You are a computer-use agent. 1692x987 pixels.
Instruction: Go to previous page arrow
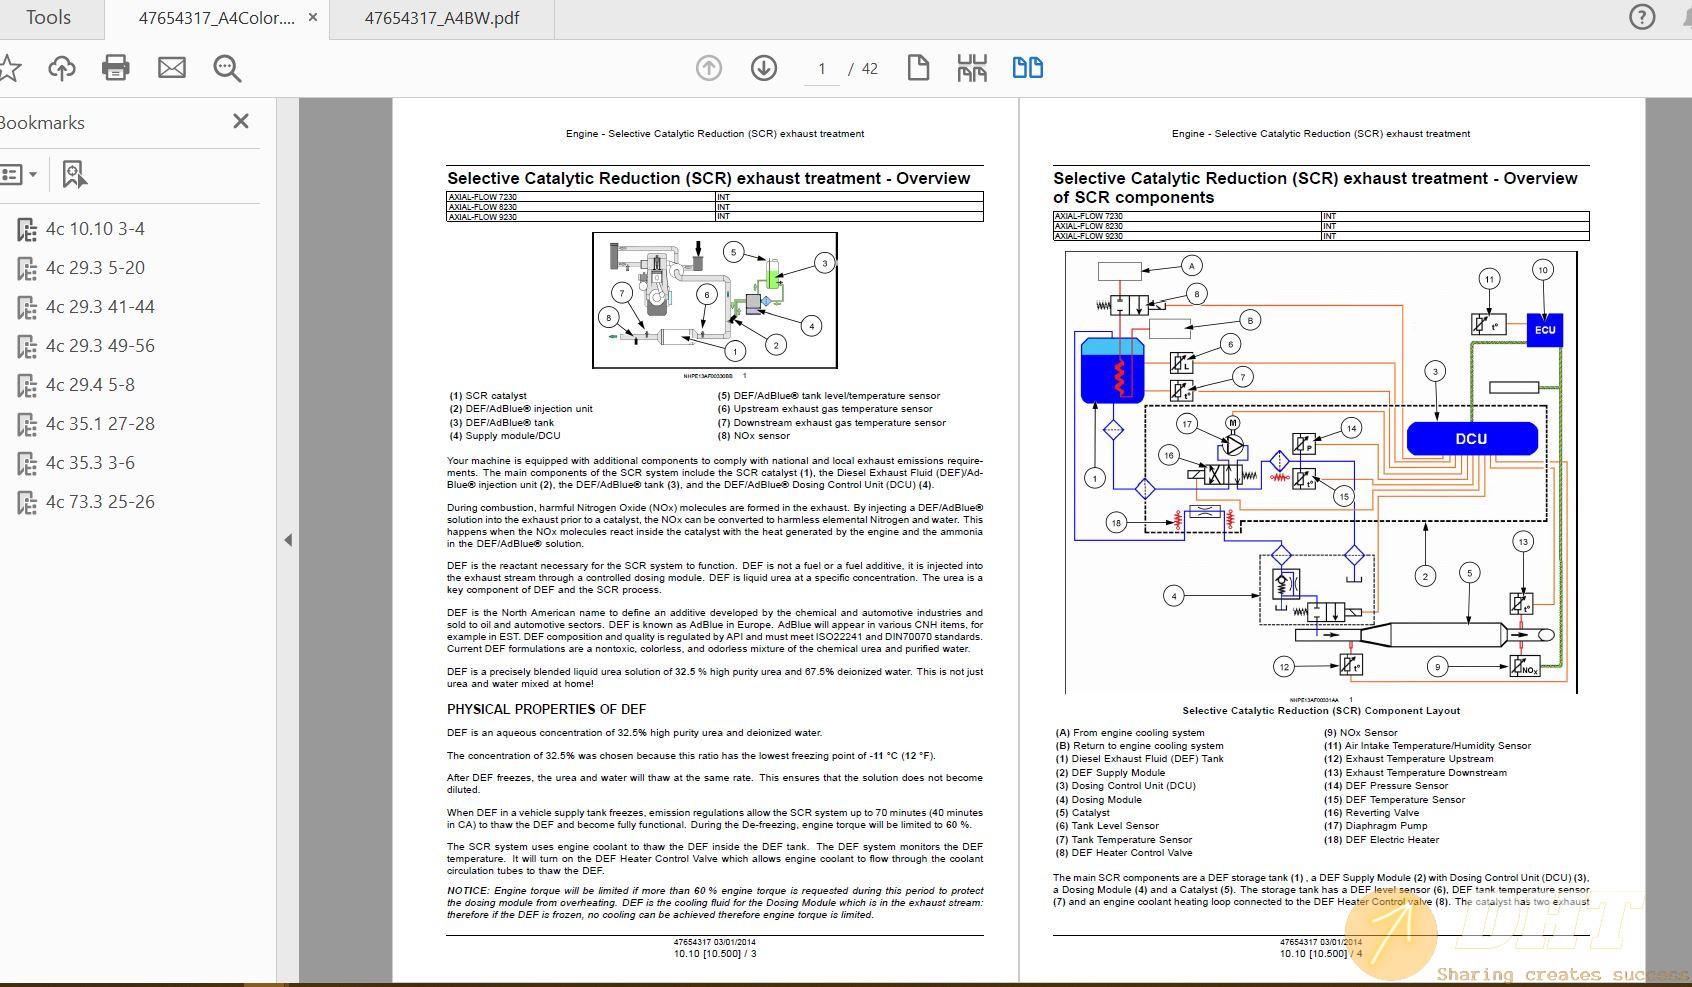point(709,68)
